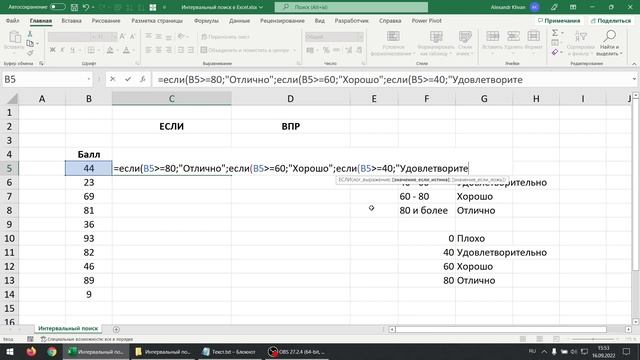The image size is (640, 360).
Task: Click the Cut scissors icon
Action: (30, 34)
